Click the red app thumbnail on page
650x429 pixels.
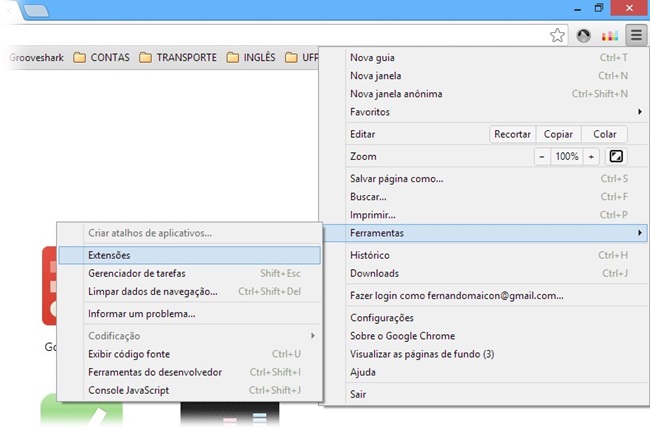(x=49, y=286)
